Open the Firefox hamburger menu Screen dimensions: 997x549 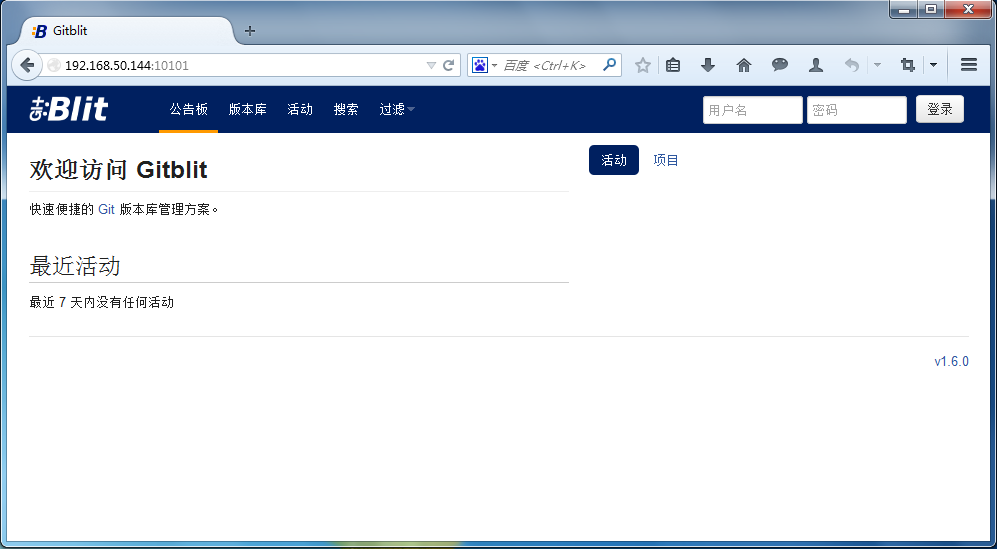[968, 65]
